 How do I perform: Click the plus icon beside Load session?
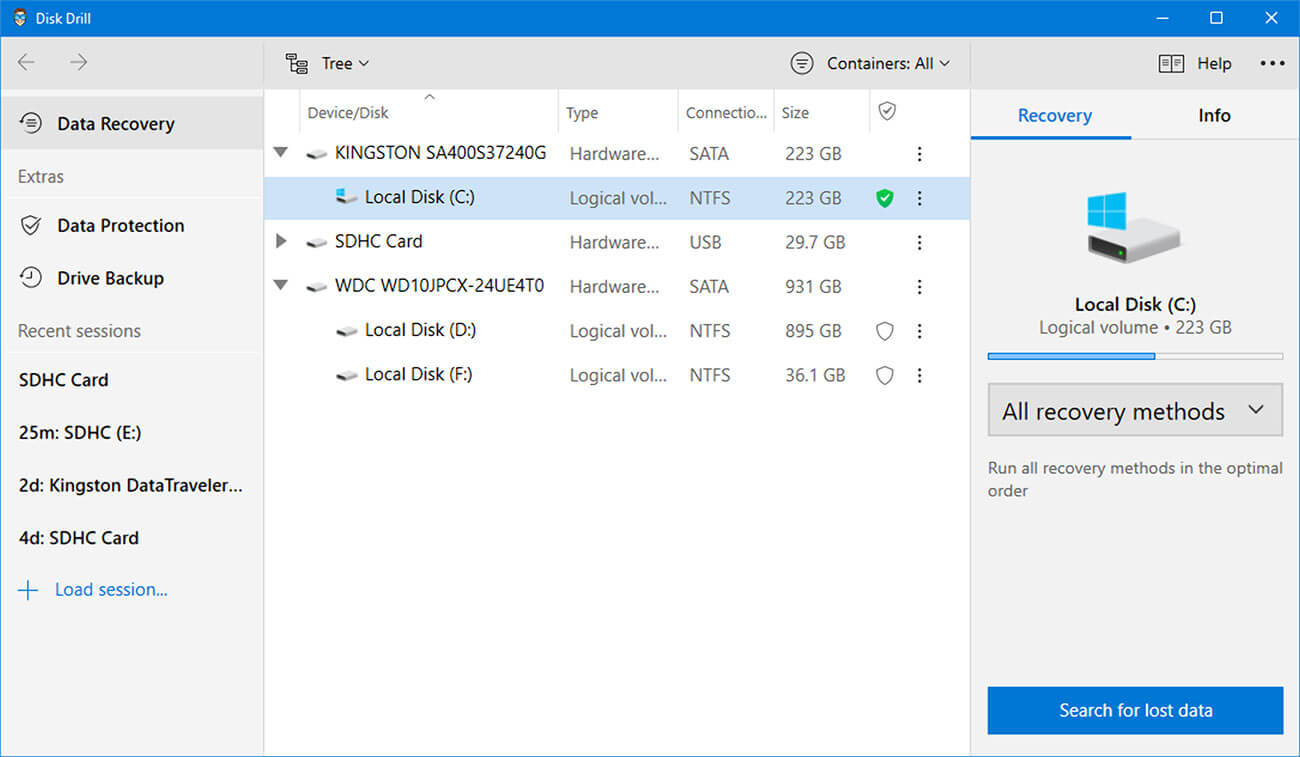pyautogui.click(x=28, y=590)
